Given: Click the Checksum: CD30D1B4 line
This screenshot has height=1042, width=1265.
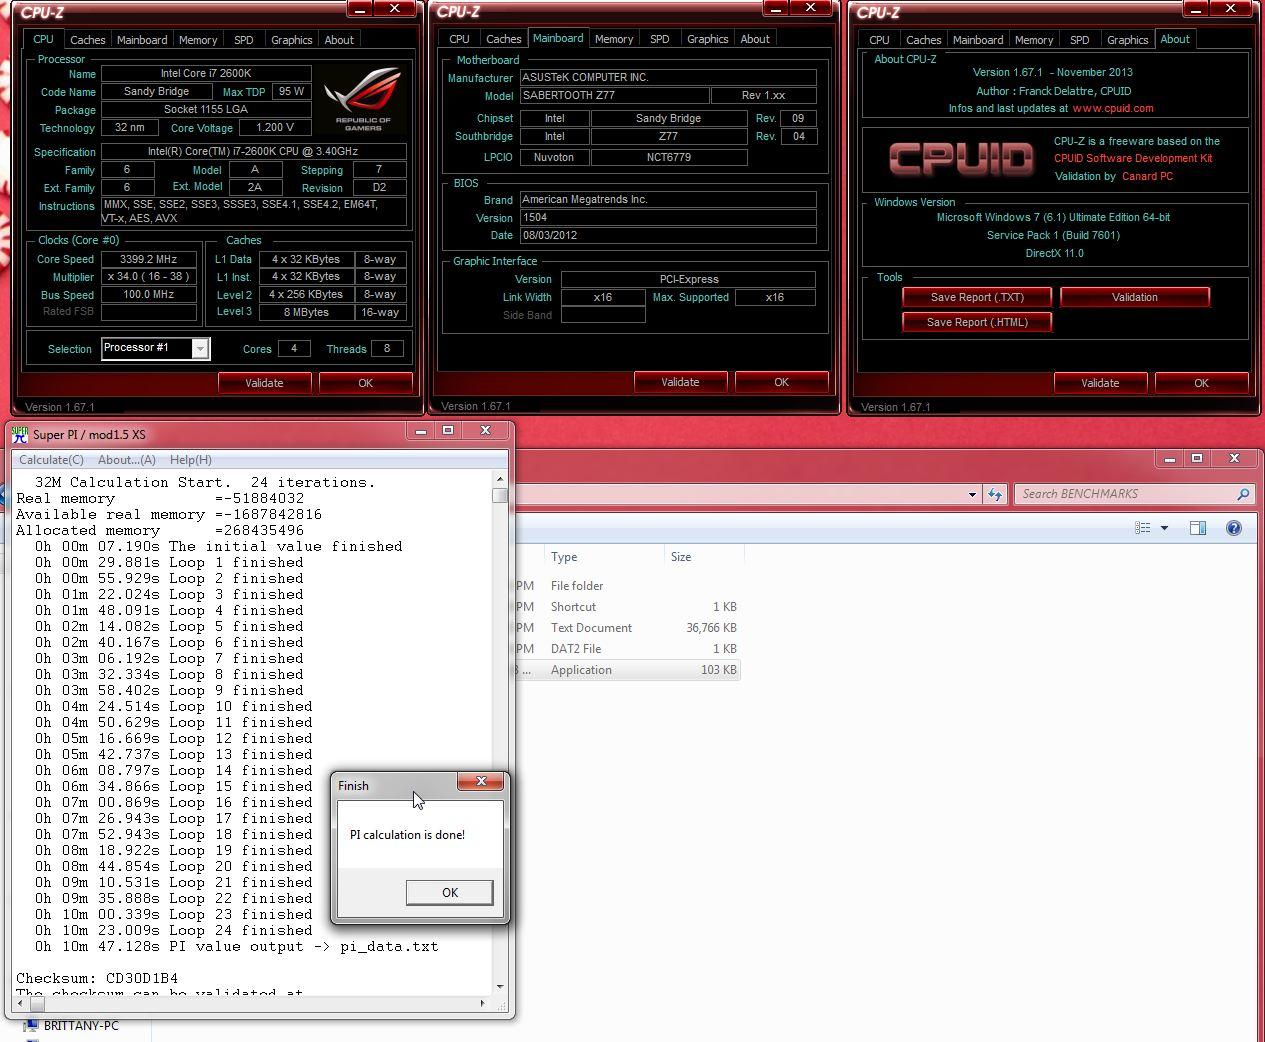Looking at the screenshot, I should click(97, 978).
